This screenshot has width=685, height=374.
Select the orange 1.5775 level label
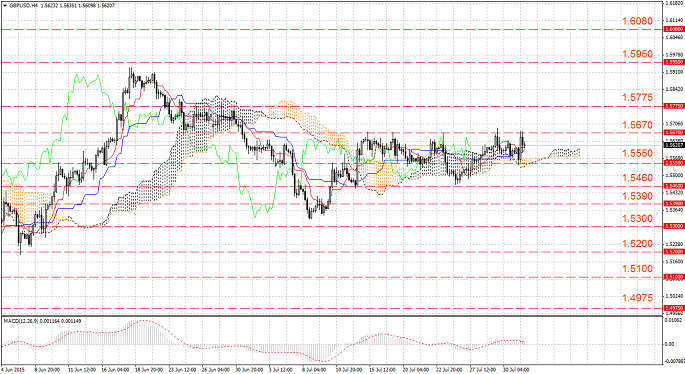(x=637, y=97)
